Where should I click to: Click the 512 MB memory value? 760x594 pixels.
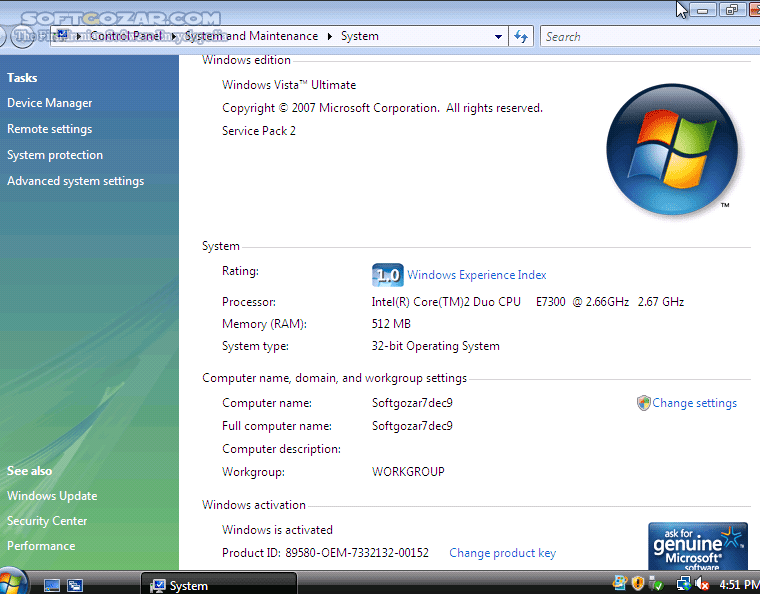[391, 324]
